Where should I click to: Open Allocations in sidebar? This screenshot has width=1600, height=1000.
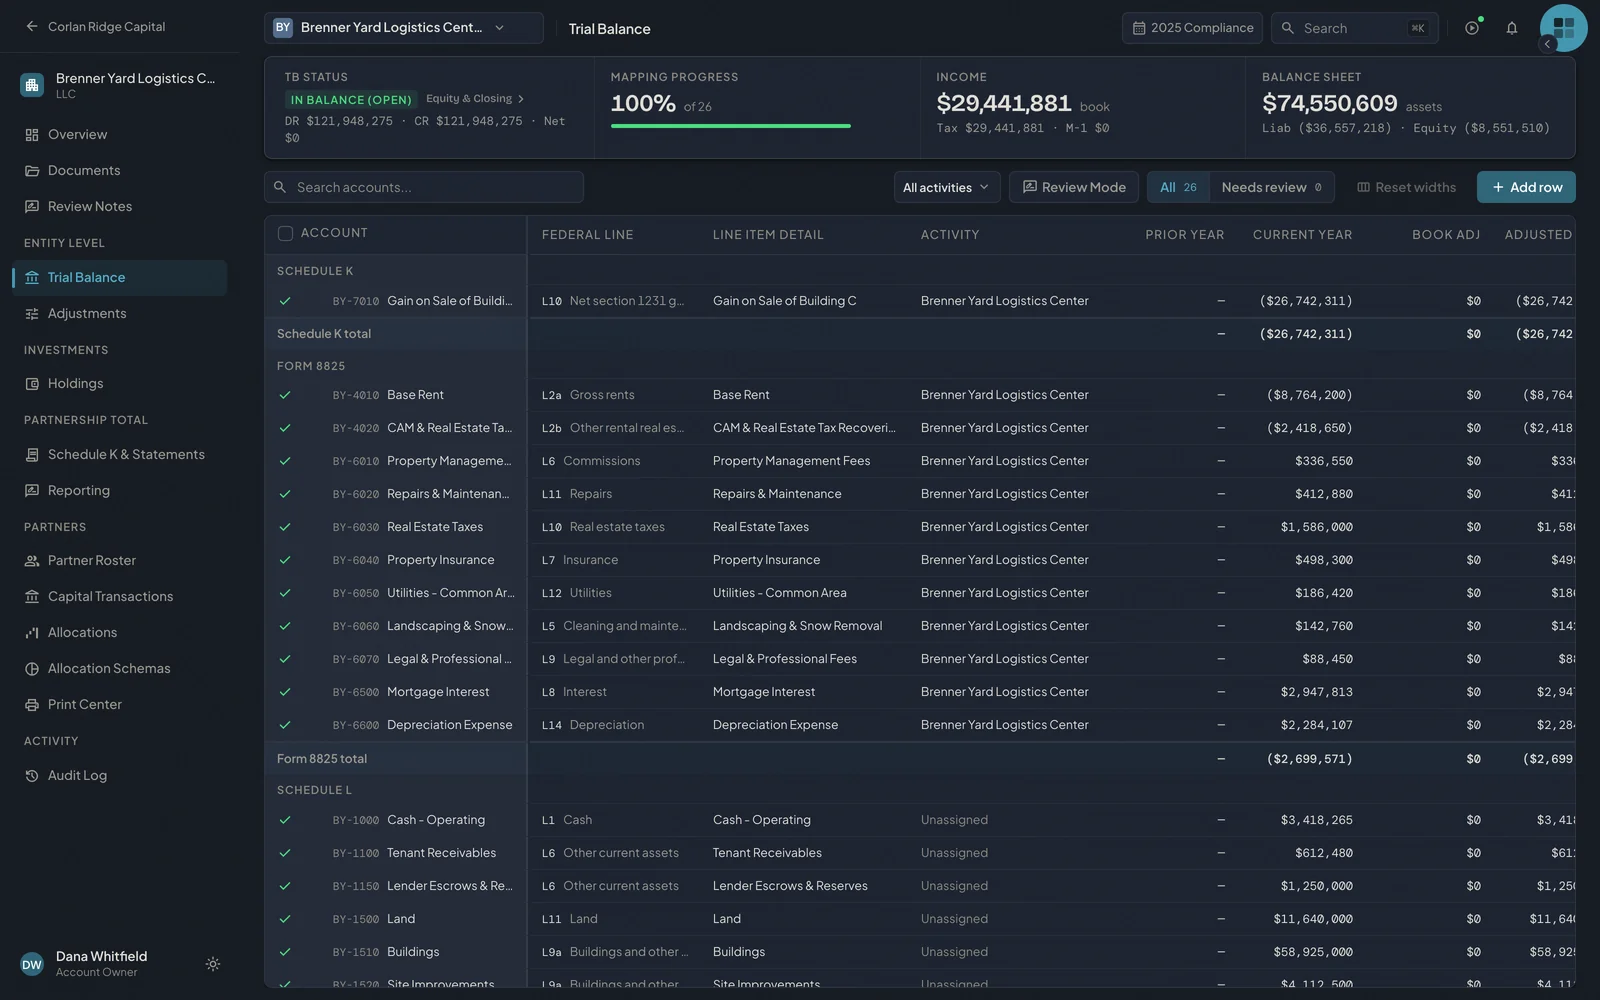pyautogui.click(x=120, y=632)
